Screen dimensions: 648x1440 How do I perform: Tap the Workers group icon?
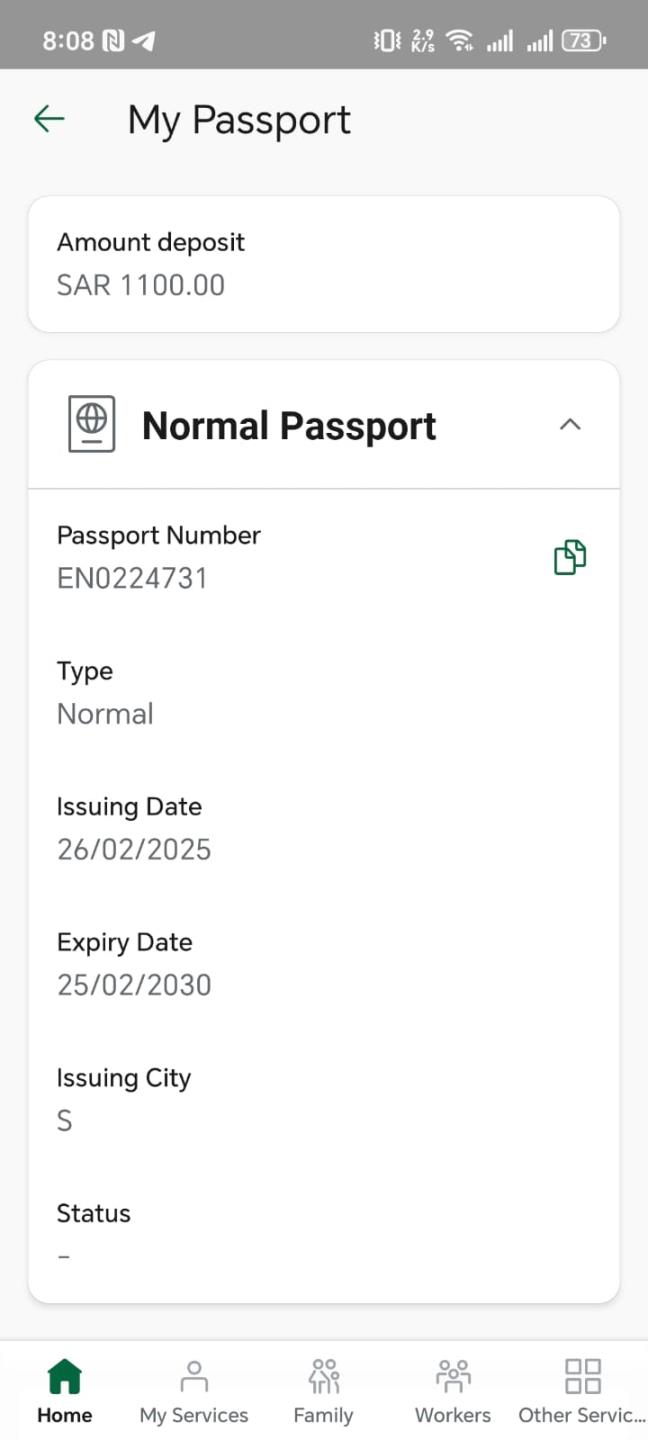point(453,1376)
